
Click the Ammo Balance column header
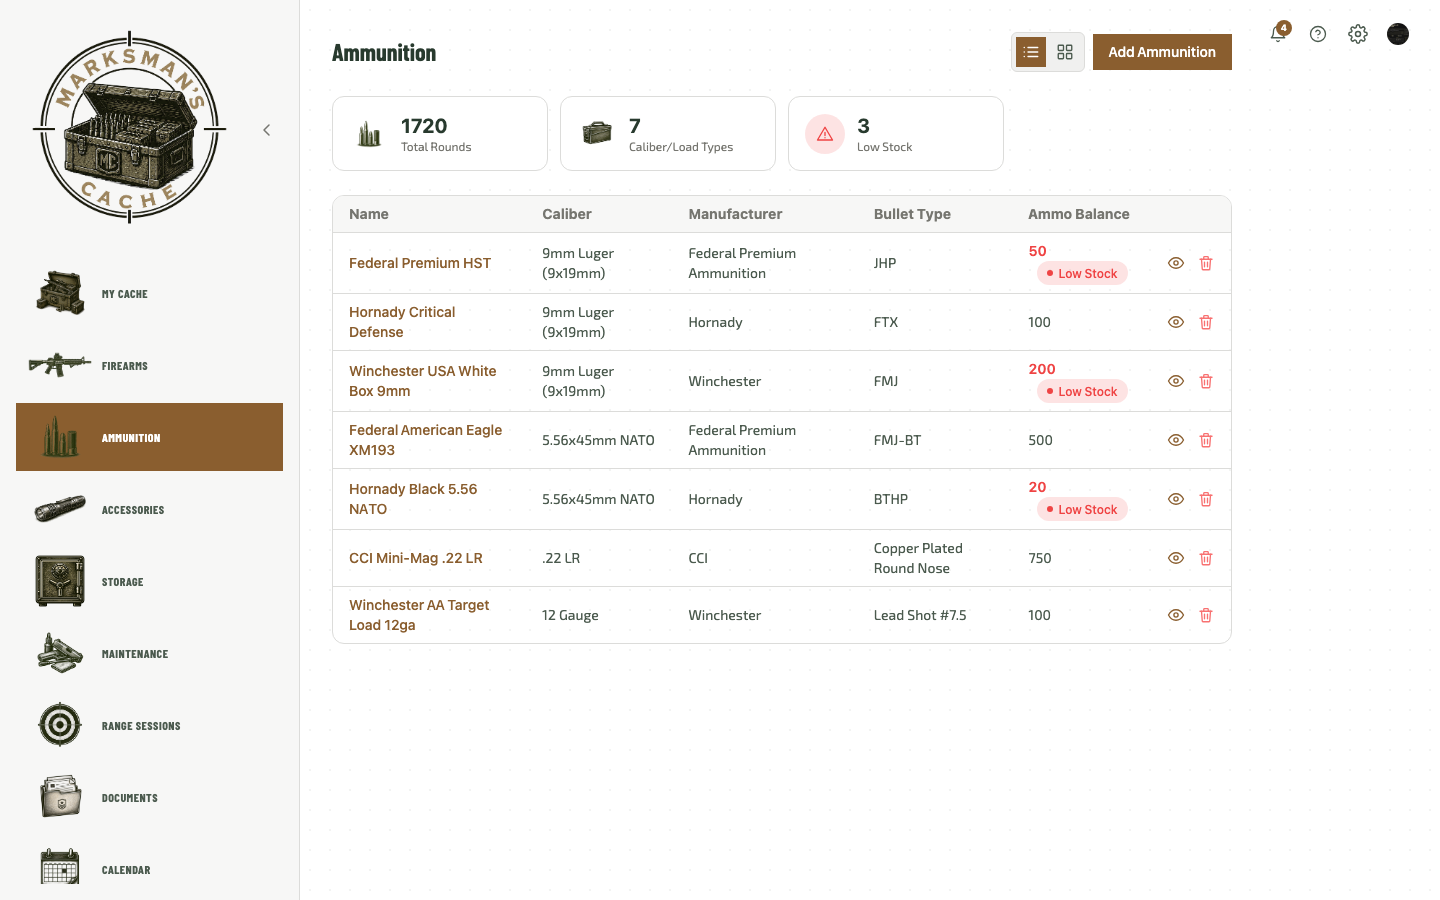pos(1079,214)
